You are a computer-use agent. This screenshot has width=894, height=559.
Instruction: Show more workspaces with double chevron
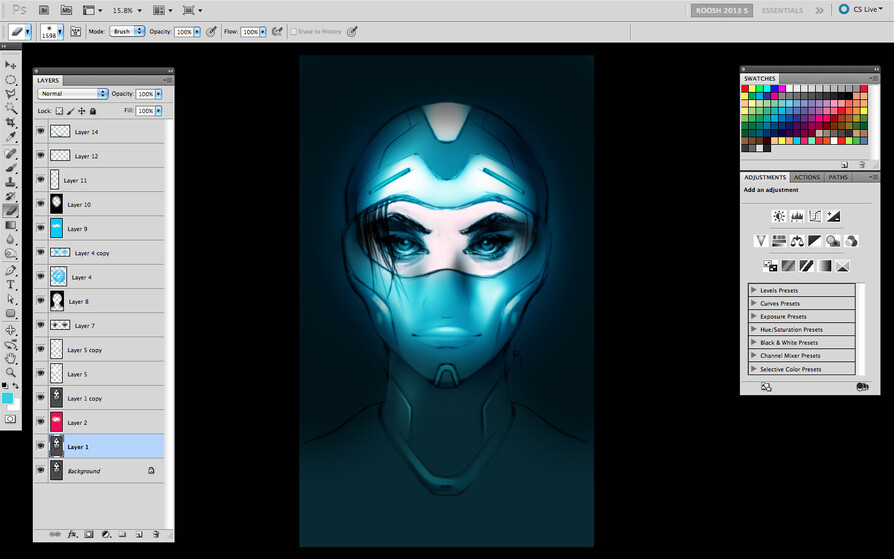819,10
